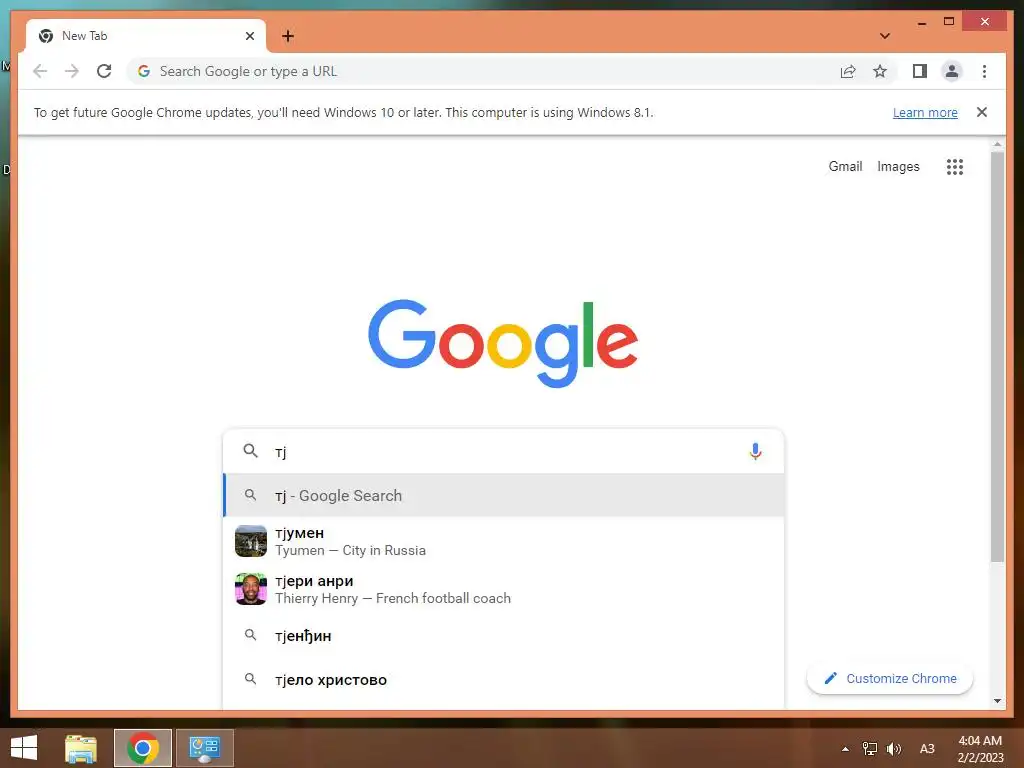Open the Google apps grid
The width and height of the screenshot is (1024, 768).
tap(955, 167)
